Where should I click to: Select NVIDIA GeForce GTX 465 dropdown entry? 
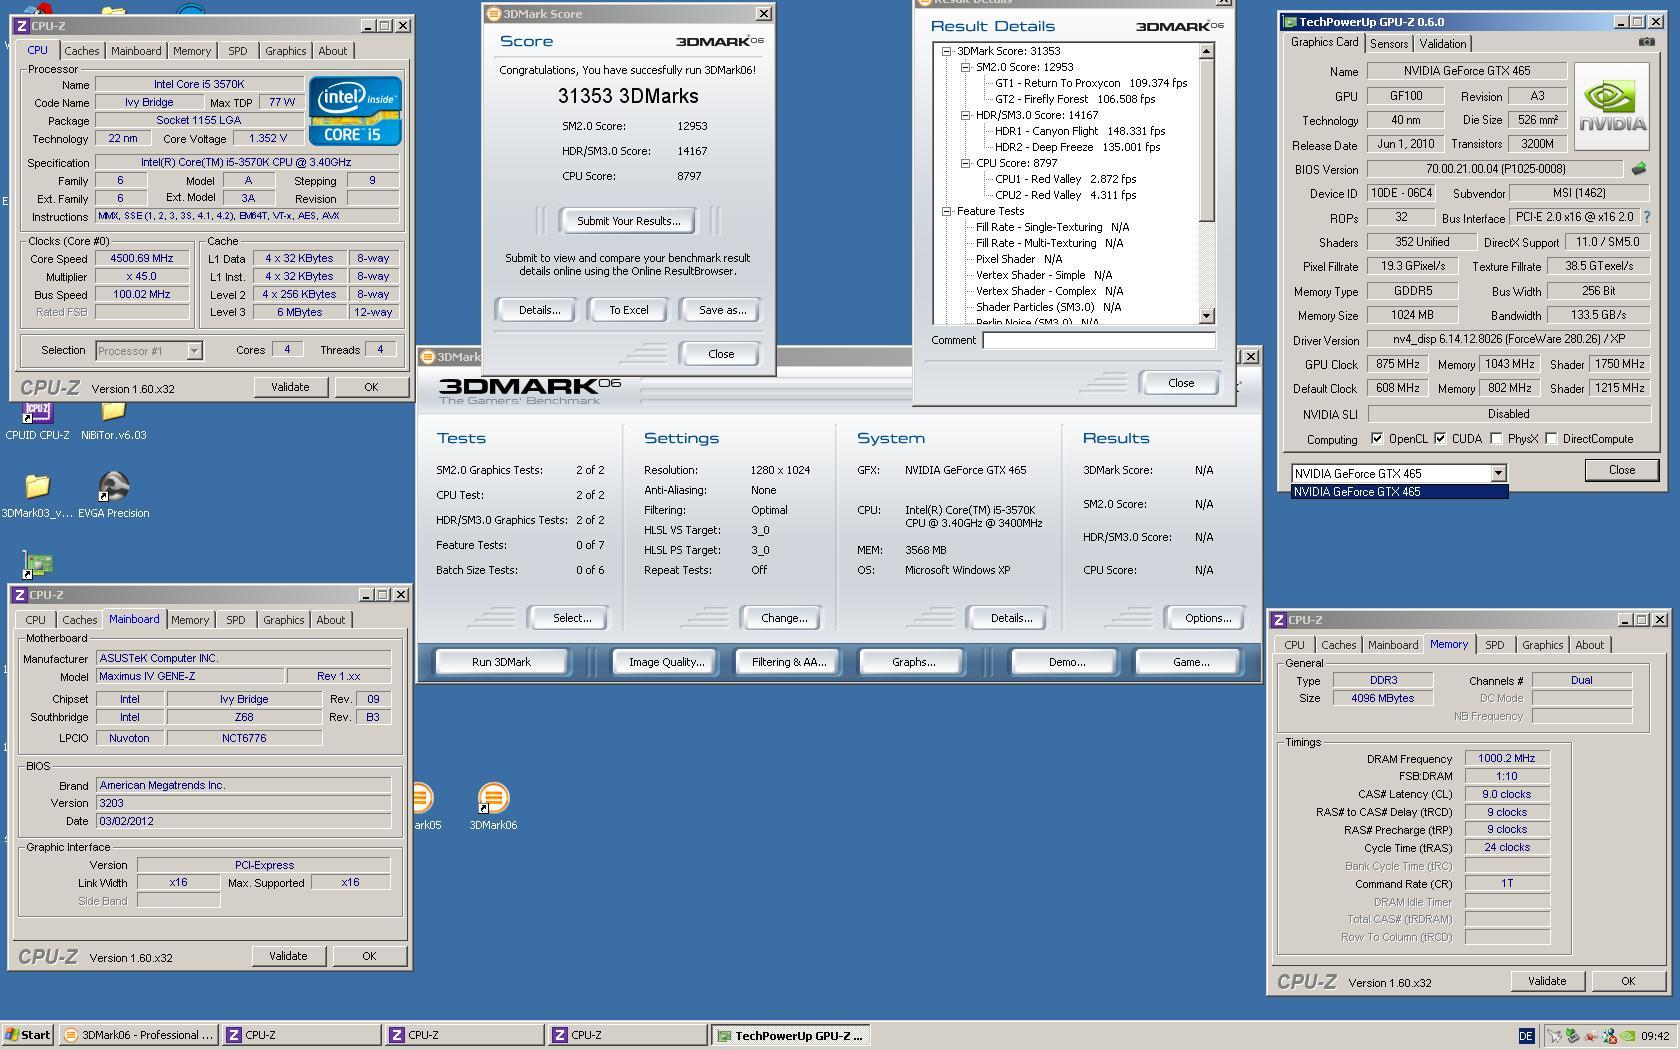click(x=1399, y=492)
